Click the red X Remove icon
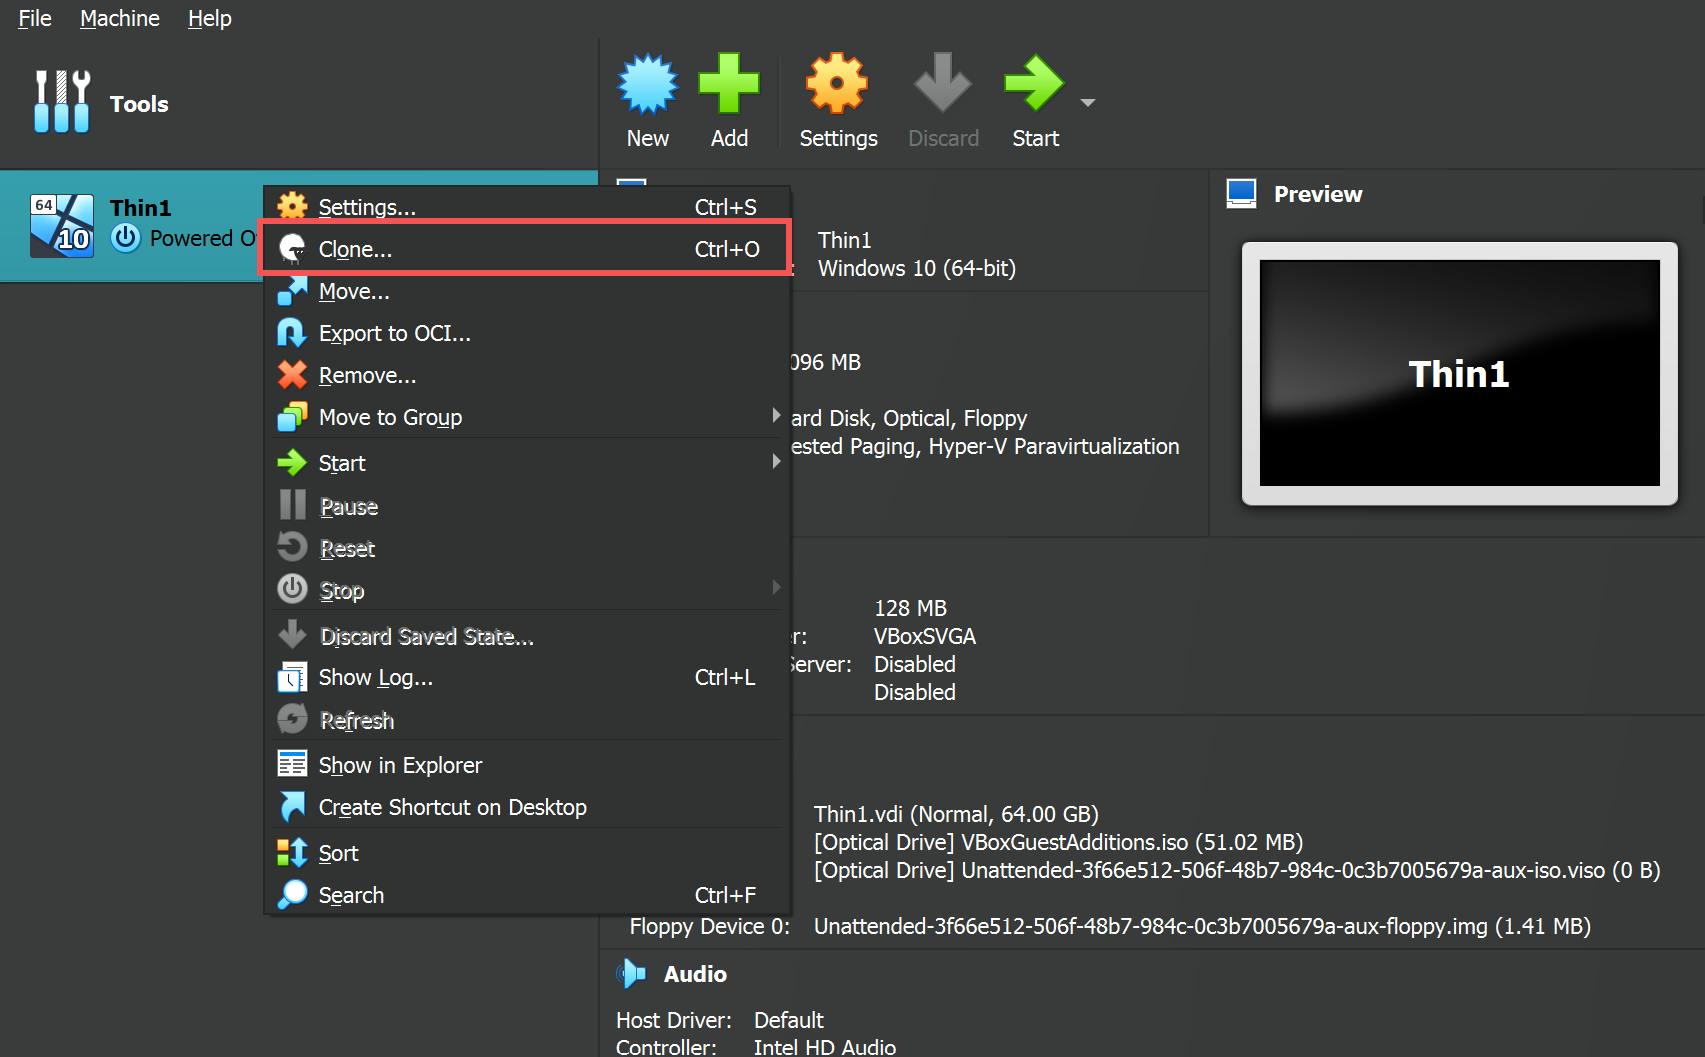Viewport: 1705px width, 1057px height. pyautogui.click(x=292, y=375)
